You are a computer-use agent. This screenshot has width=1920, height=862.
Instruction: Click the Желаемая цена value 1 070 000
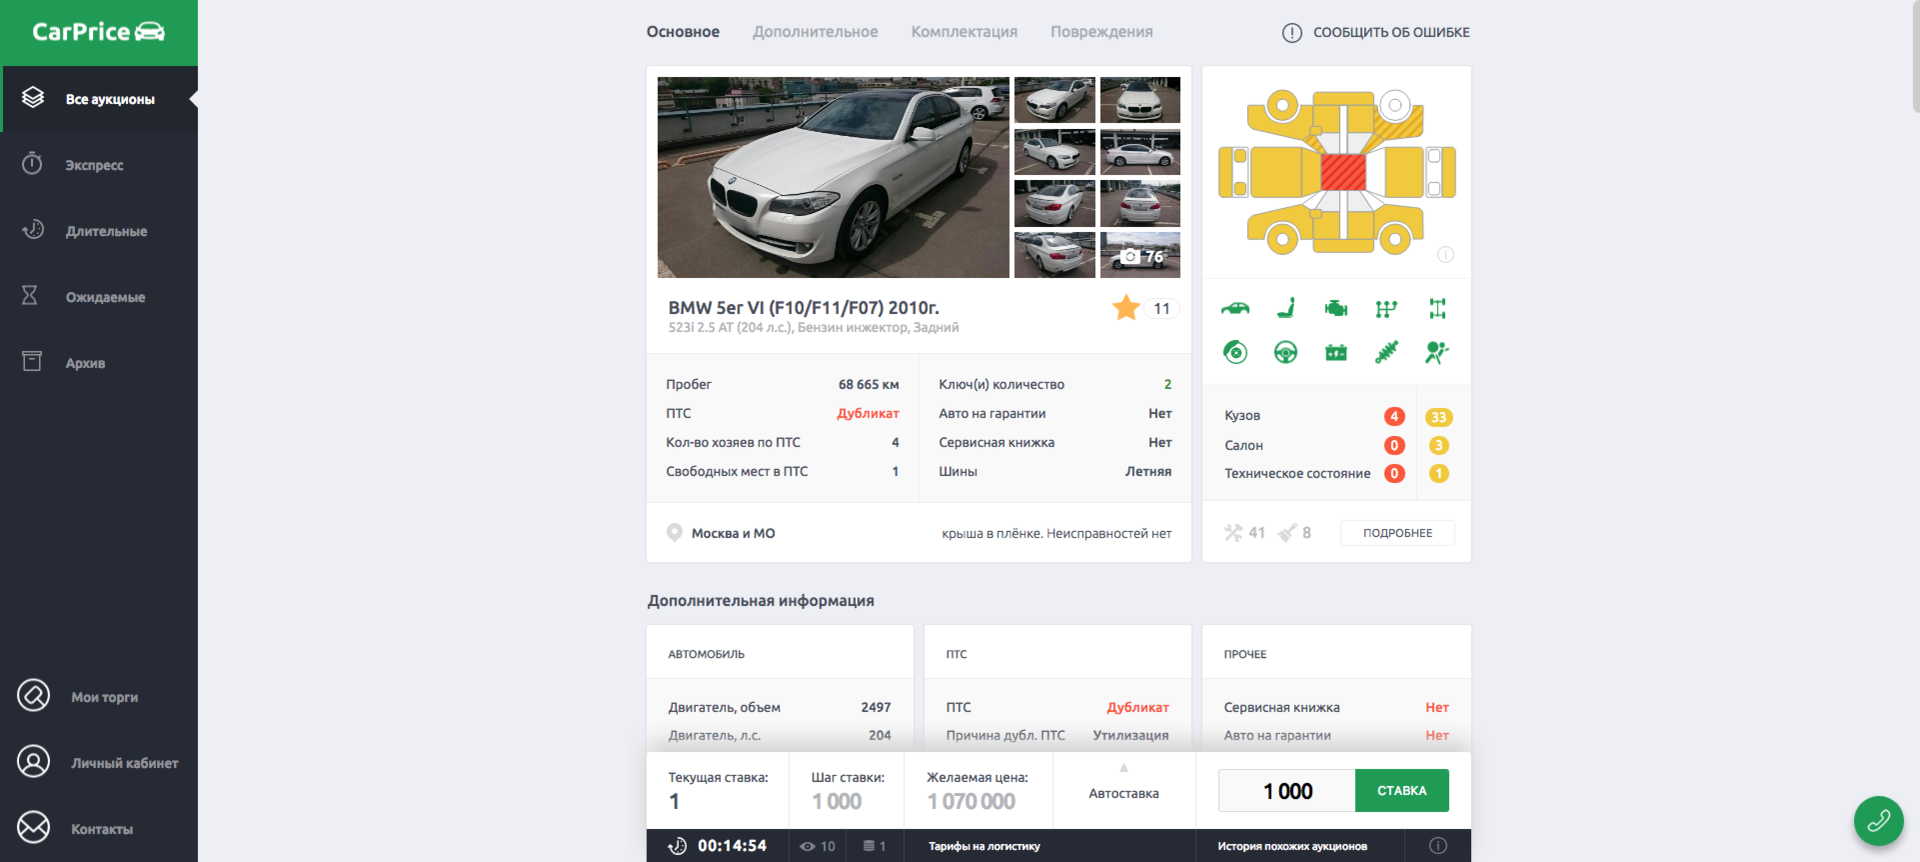coord(971,801)
